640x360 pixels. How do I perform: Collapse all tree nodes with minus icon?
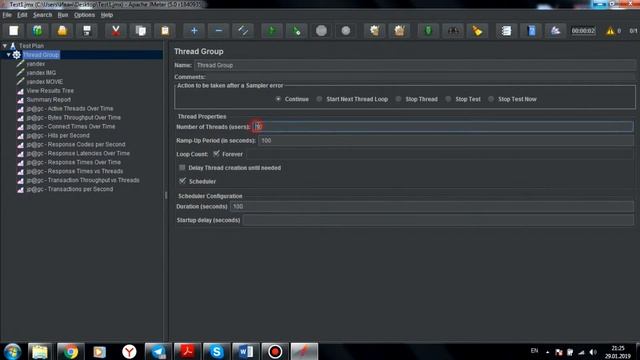click(x=219, y=31)
